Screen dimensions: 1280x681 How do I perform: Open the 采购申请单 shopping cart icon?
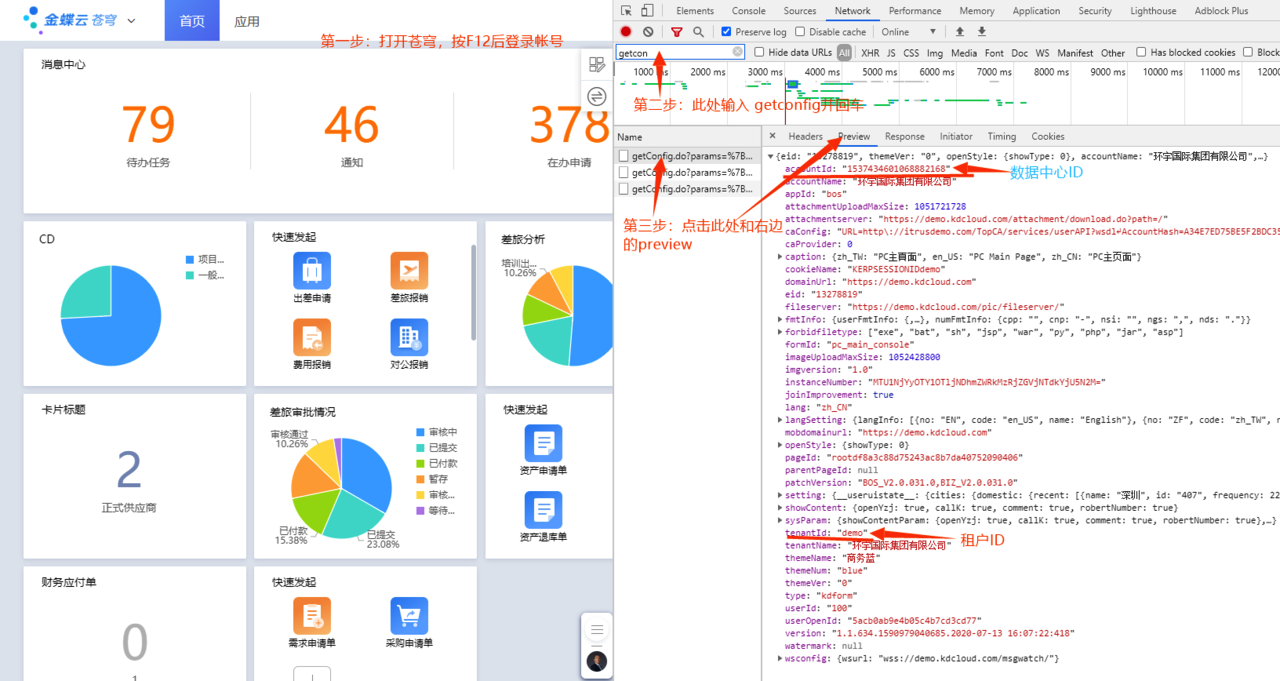pyautogui.click(x=409, y=616)
